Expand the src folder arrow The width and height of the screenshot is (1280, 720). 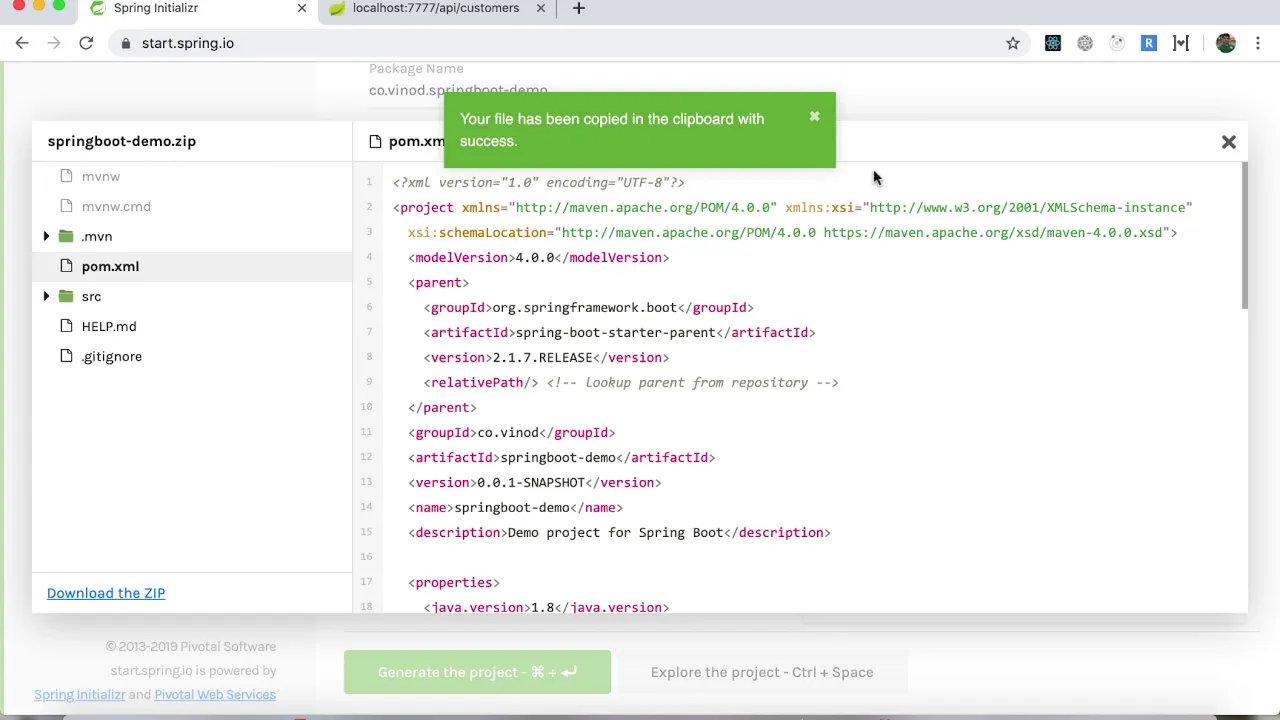point(46,296)
